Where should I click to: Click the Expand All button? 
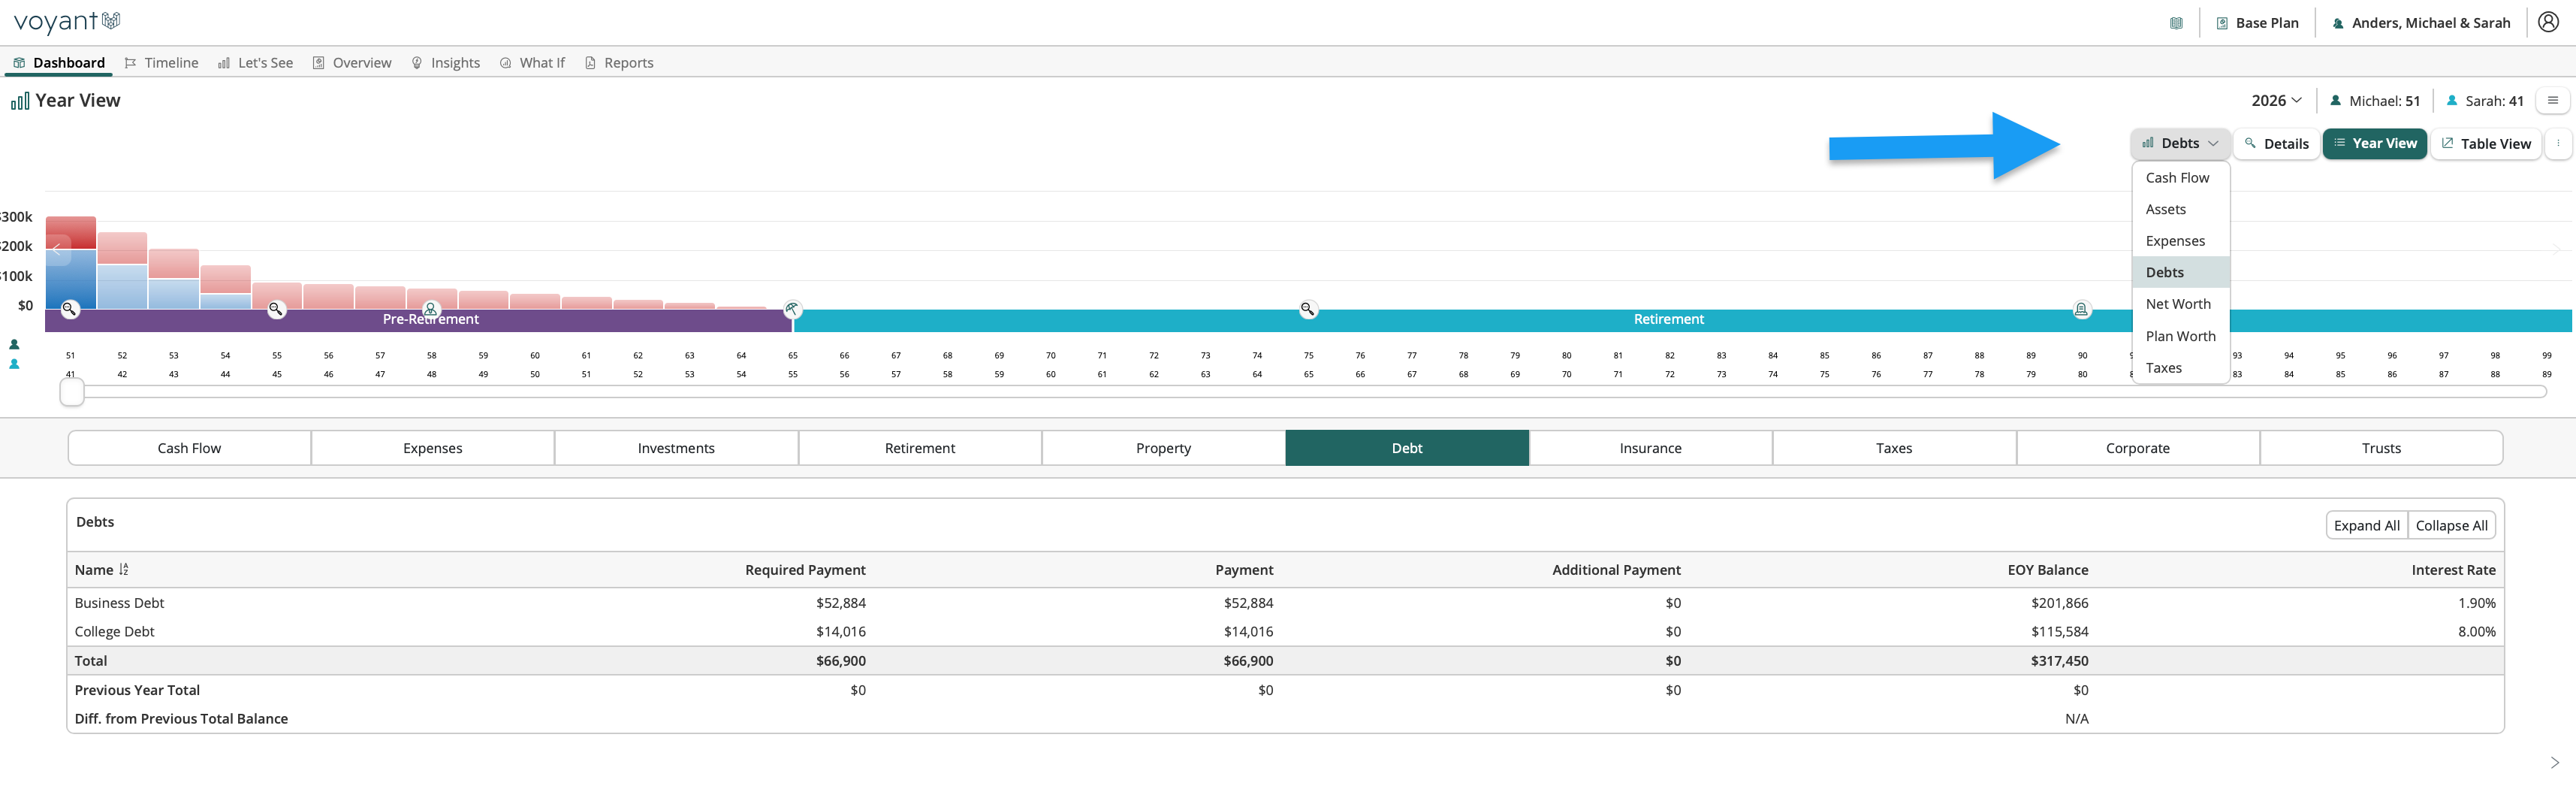(x=2366, y=525)
